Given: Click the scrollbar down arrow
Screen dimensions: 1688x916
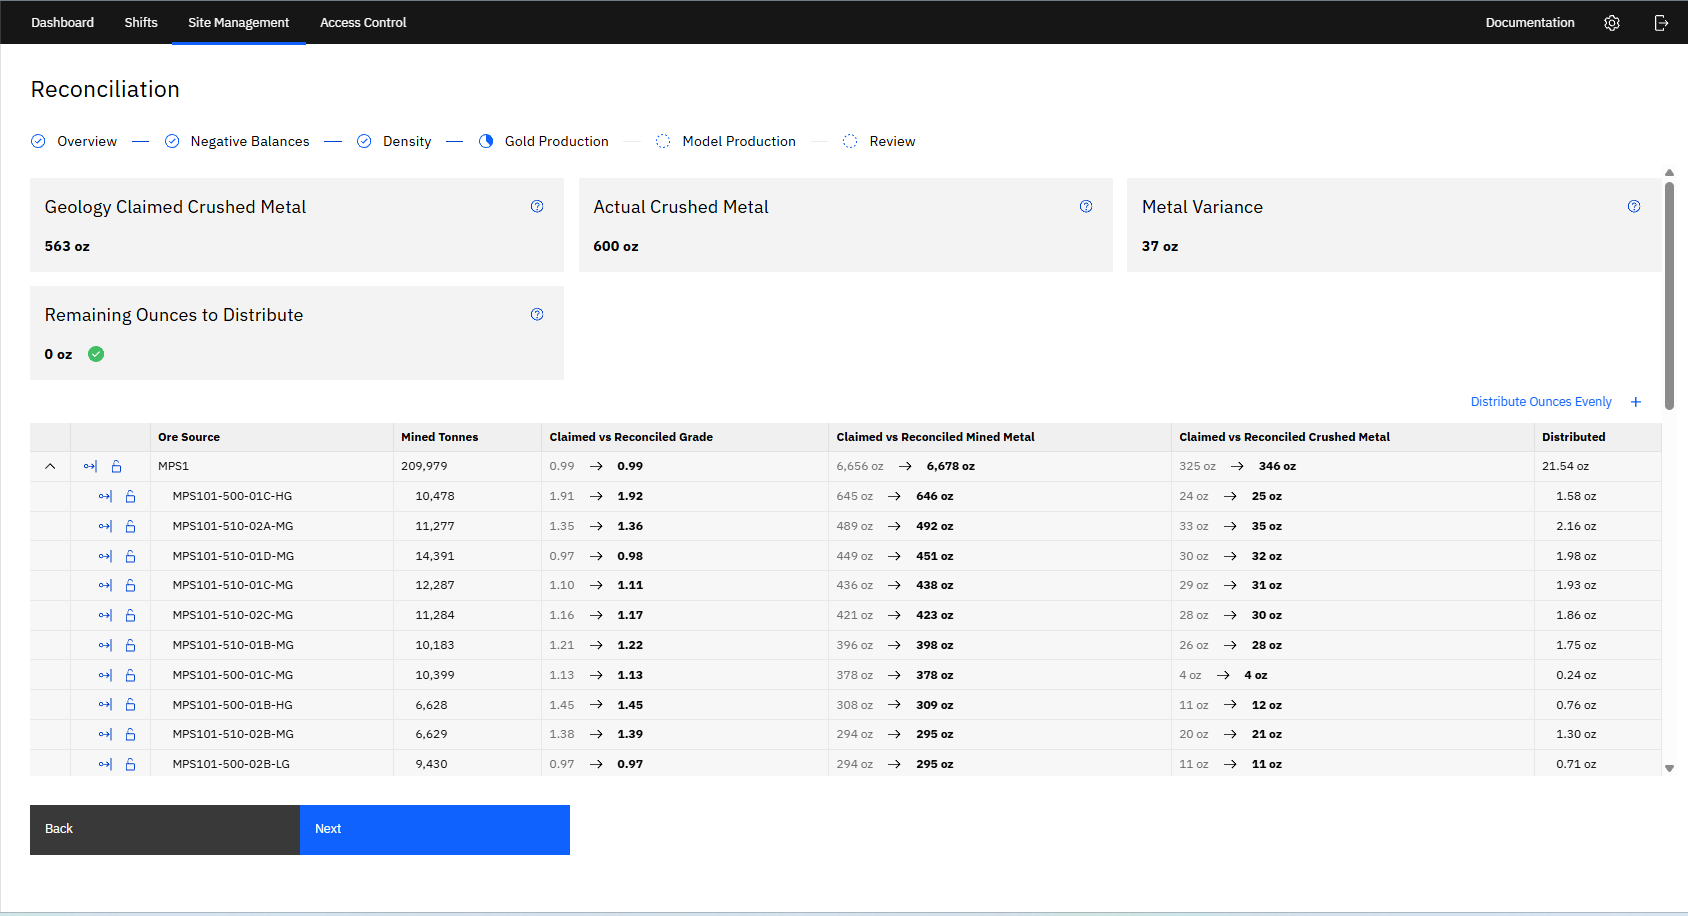Looking at the screenshot, I should coord(1668,768).
